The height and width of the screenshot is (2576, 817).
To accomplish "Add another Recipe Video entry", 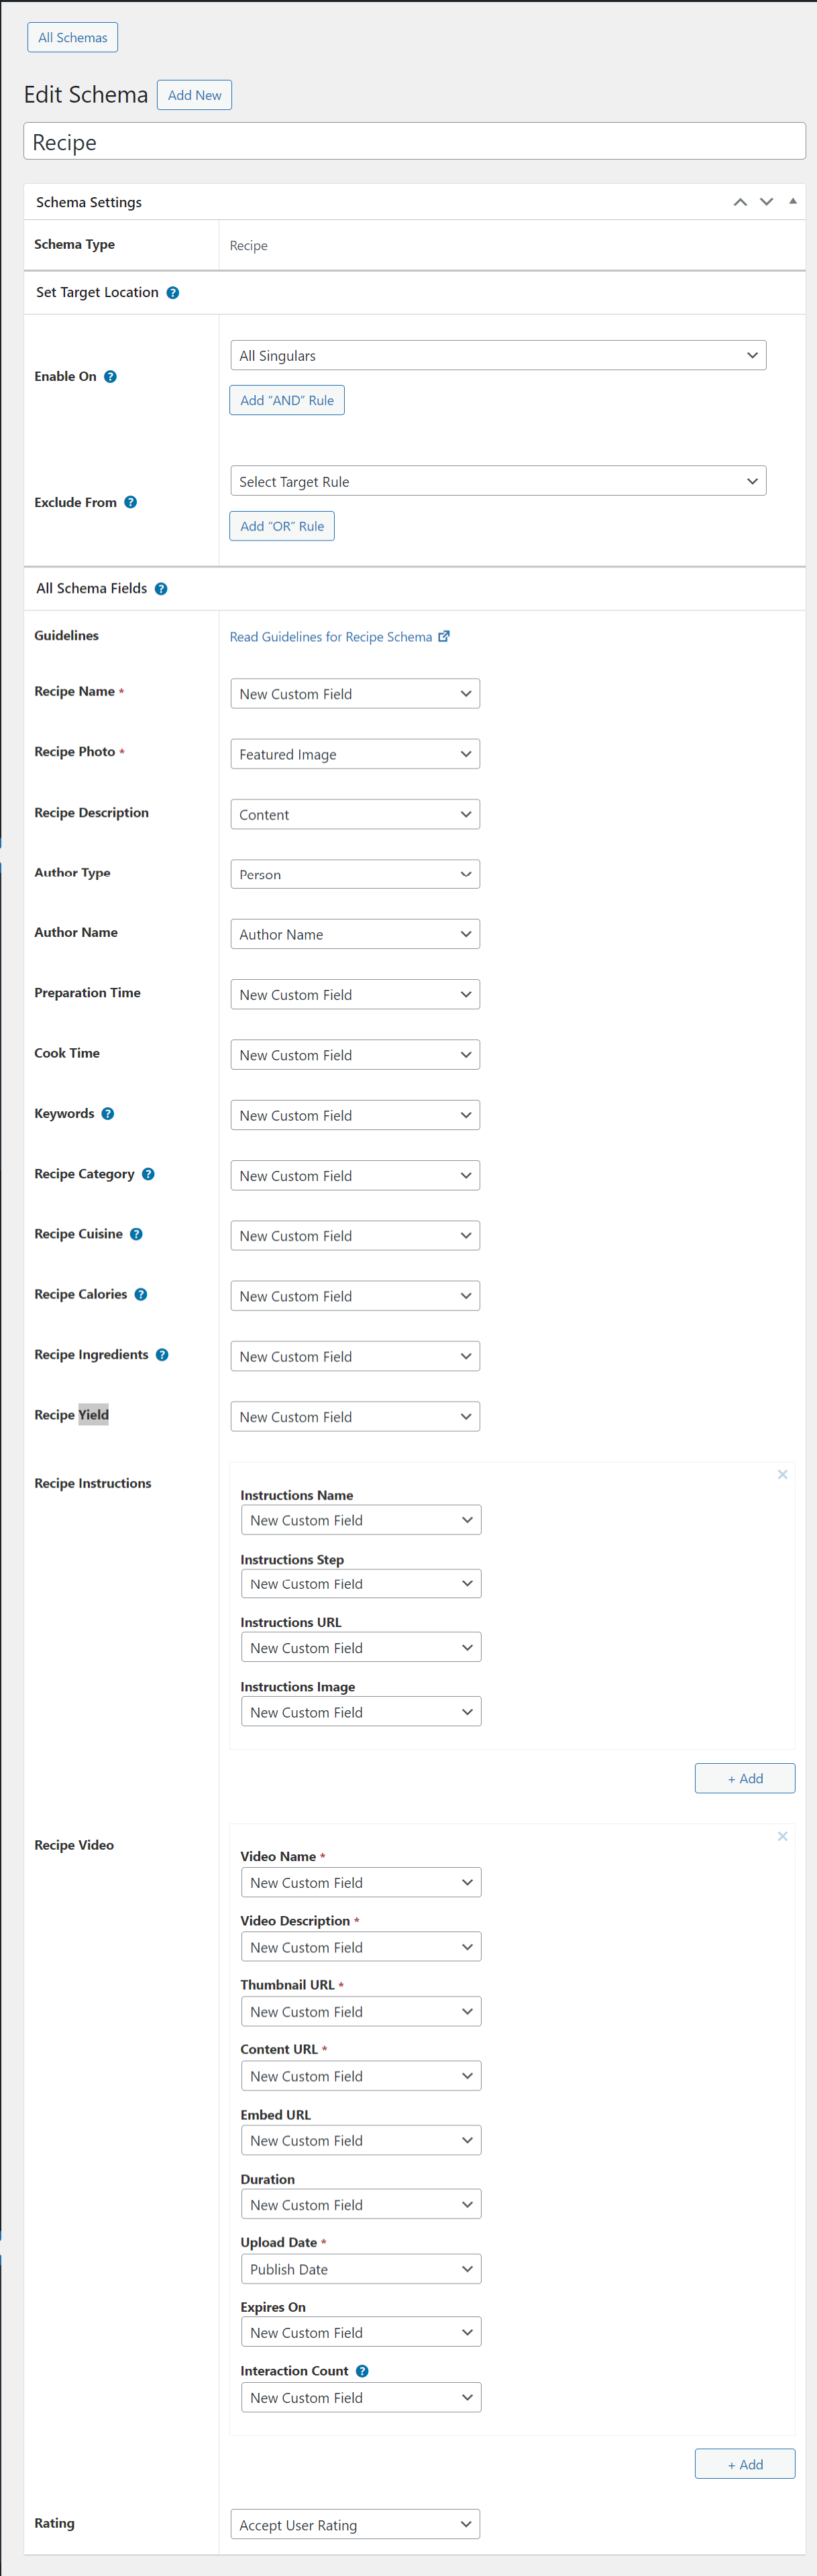I will 744,2464.
